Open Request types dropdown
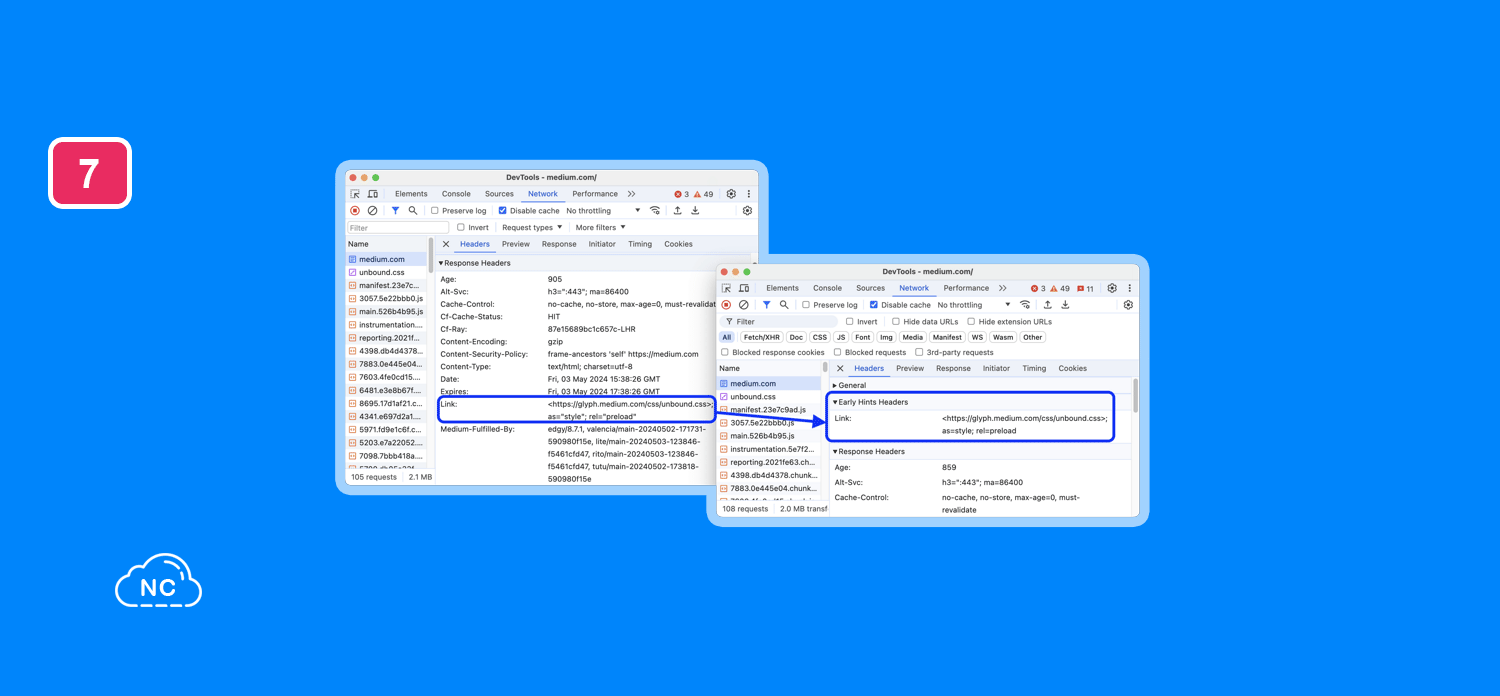The height and width of the screenshot is (696, 1500). coord(532,228)
